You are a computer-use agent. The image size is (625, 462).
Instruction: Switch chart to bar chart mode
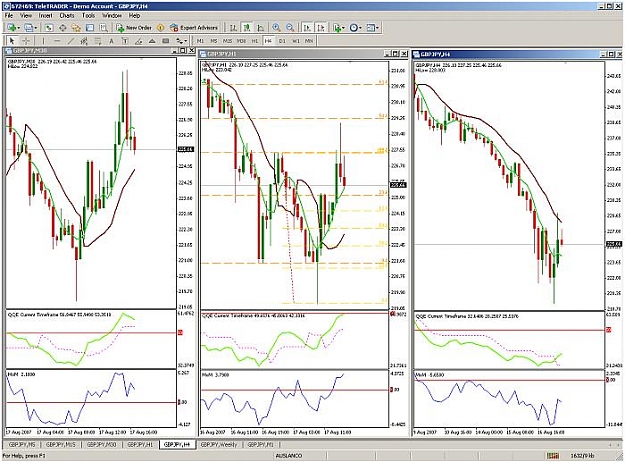(234, 28)
